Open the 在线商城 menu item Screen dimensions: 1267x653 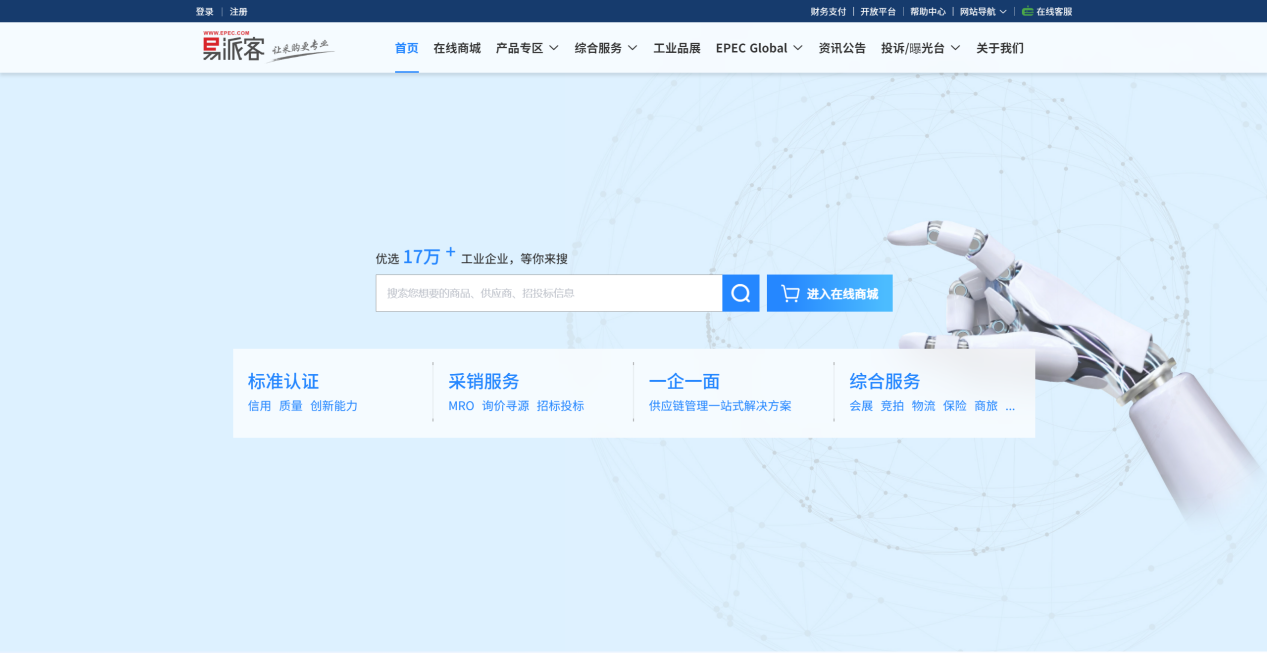coord(457,48)
